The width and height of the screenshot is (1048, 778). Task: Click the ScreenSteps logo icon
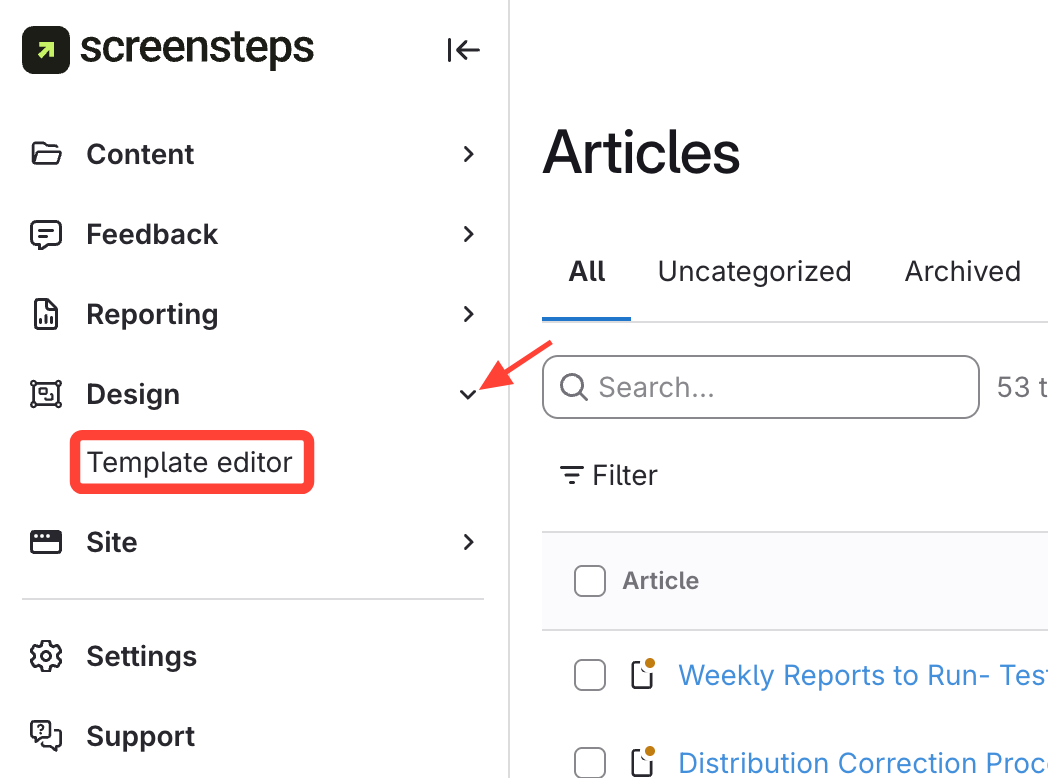coord(46,50)
